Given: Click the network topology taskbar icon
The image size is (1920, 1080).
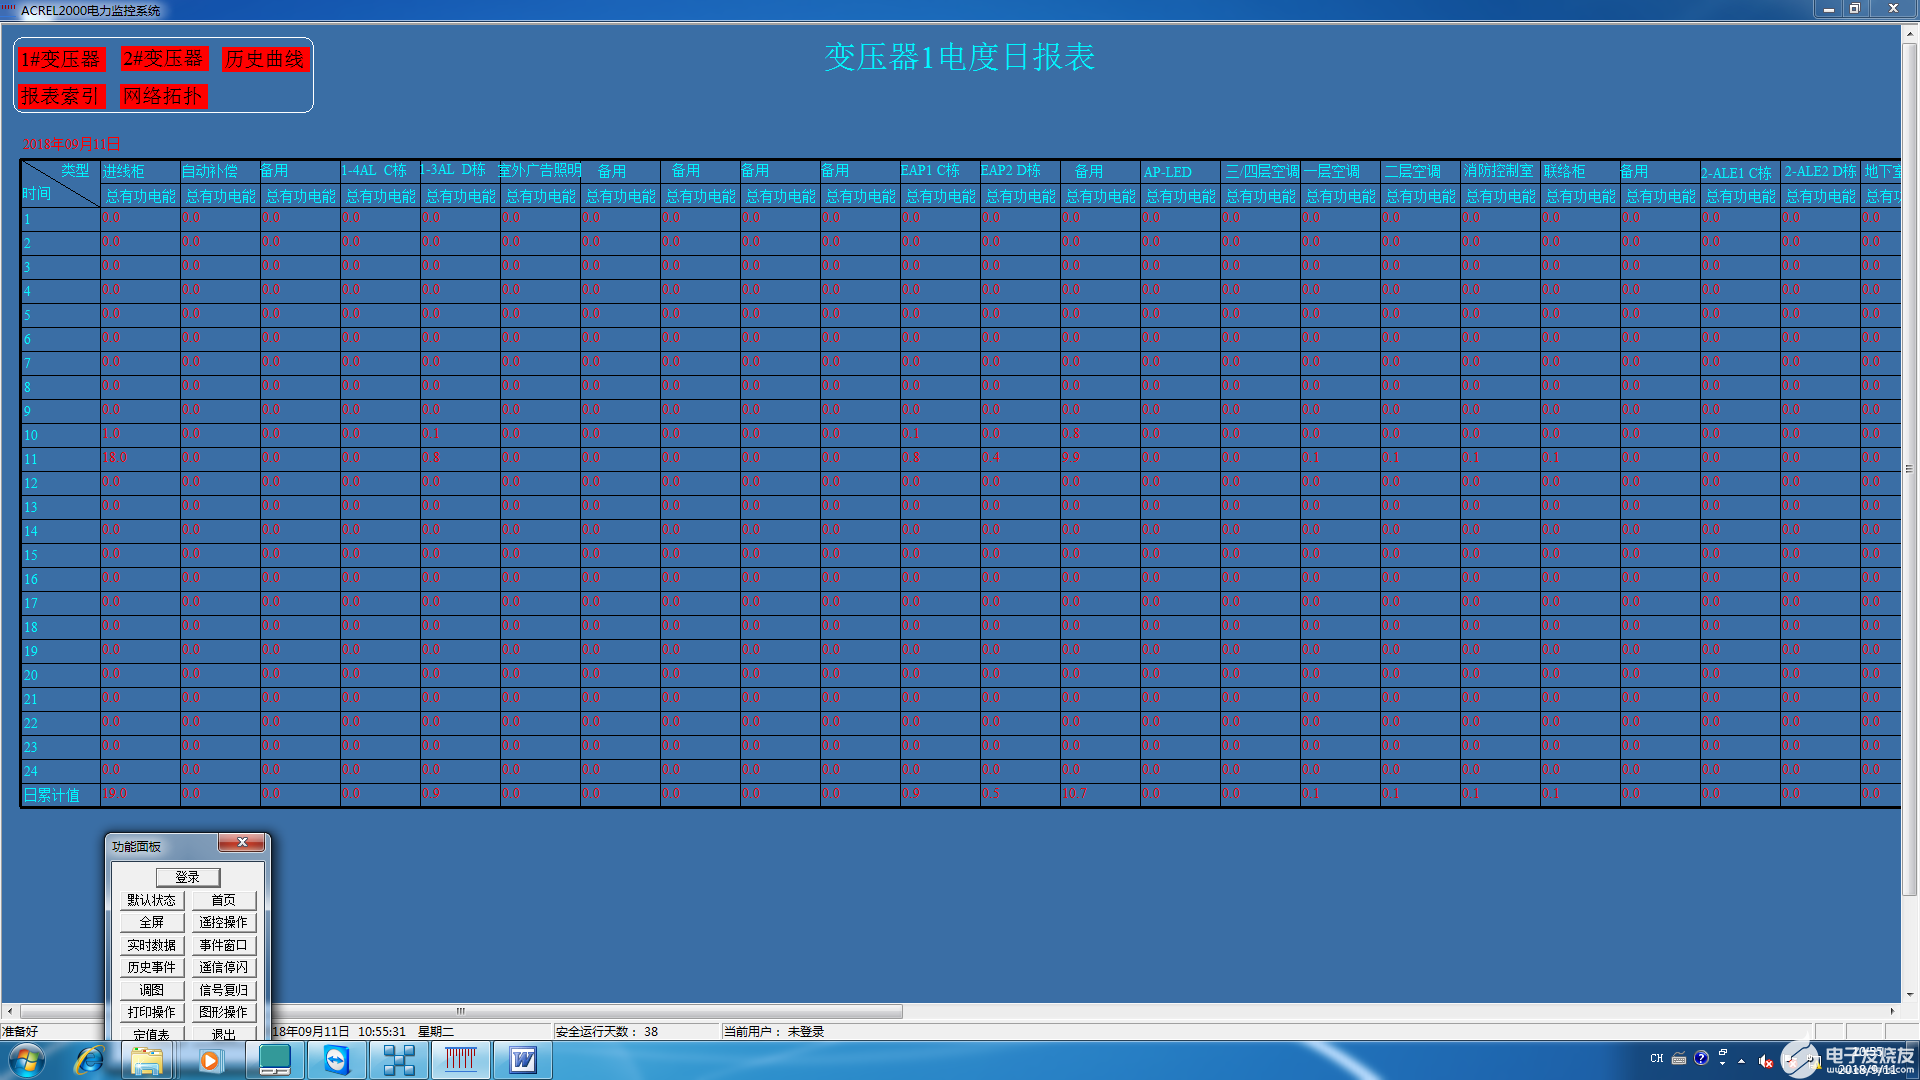Looking at the screenshot, I should coord(399,1060).
